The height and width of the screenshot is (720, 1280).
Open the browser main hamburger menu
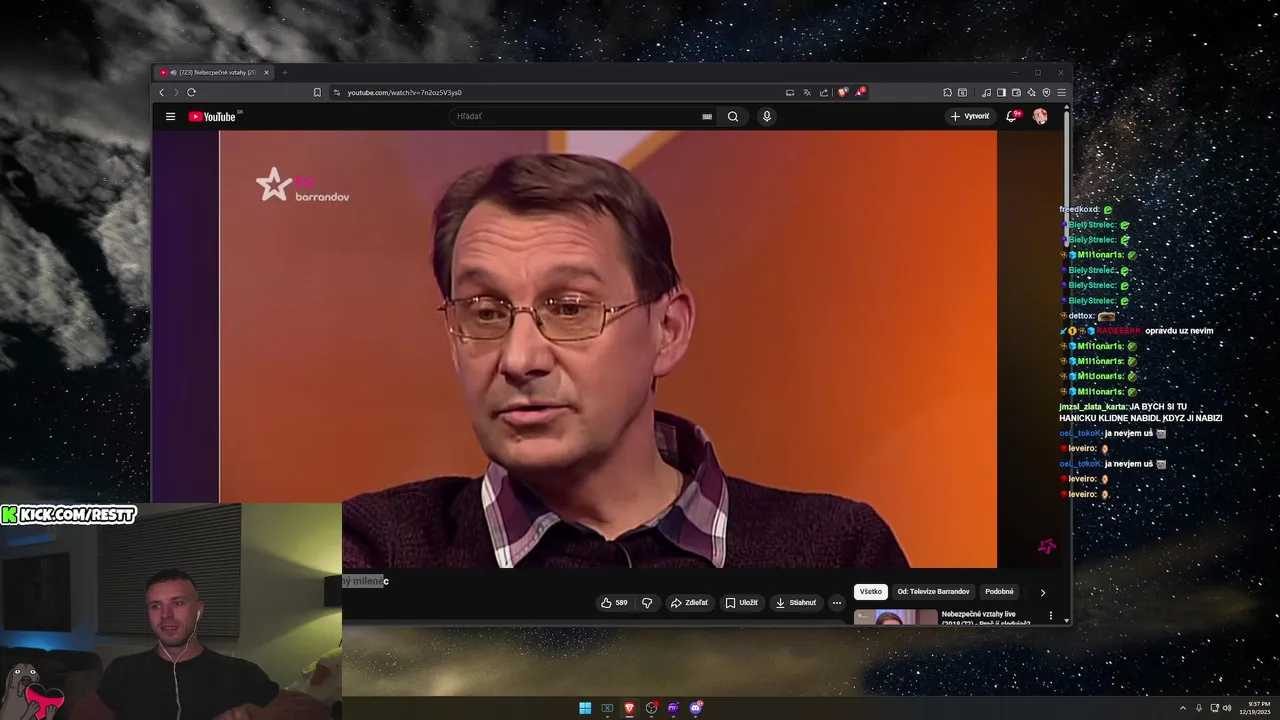[1061, 92]
